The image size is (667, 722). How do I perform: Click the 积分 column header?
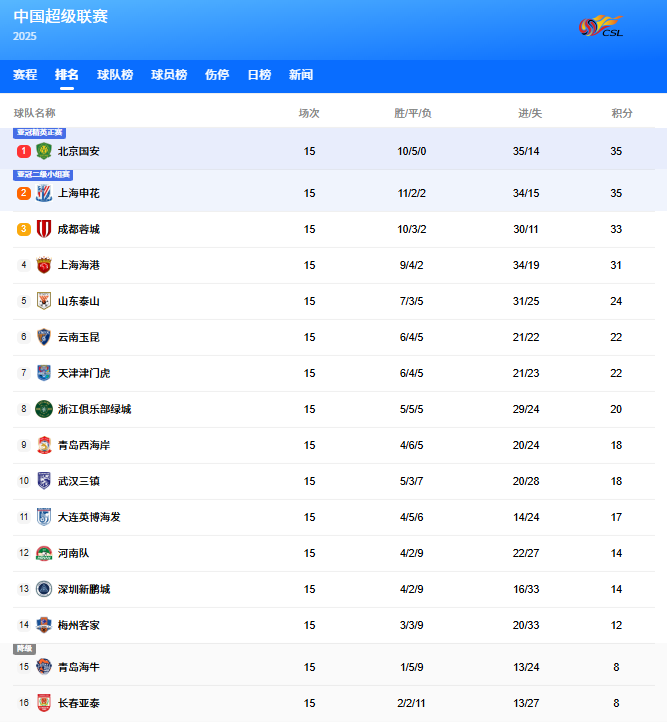click(x=622, y=113)
